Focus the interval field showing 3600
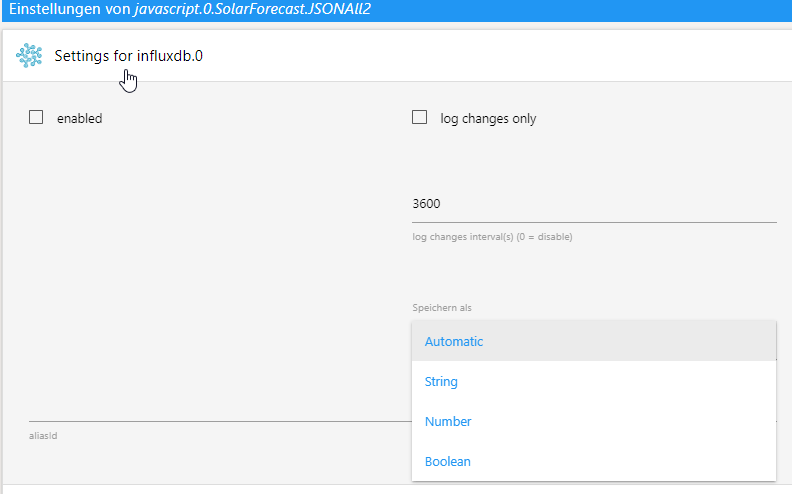Image resolution: width=792 pixels, height=494 pixels. click(x=594, y=204)
